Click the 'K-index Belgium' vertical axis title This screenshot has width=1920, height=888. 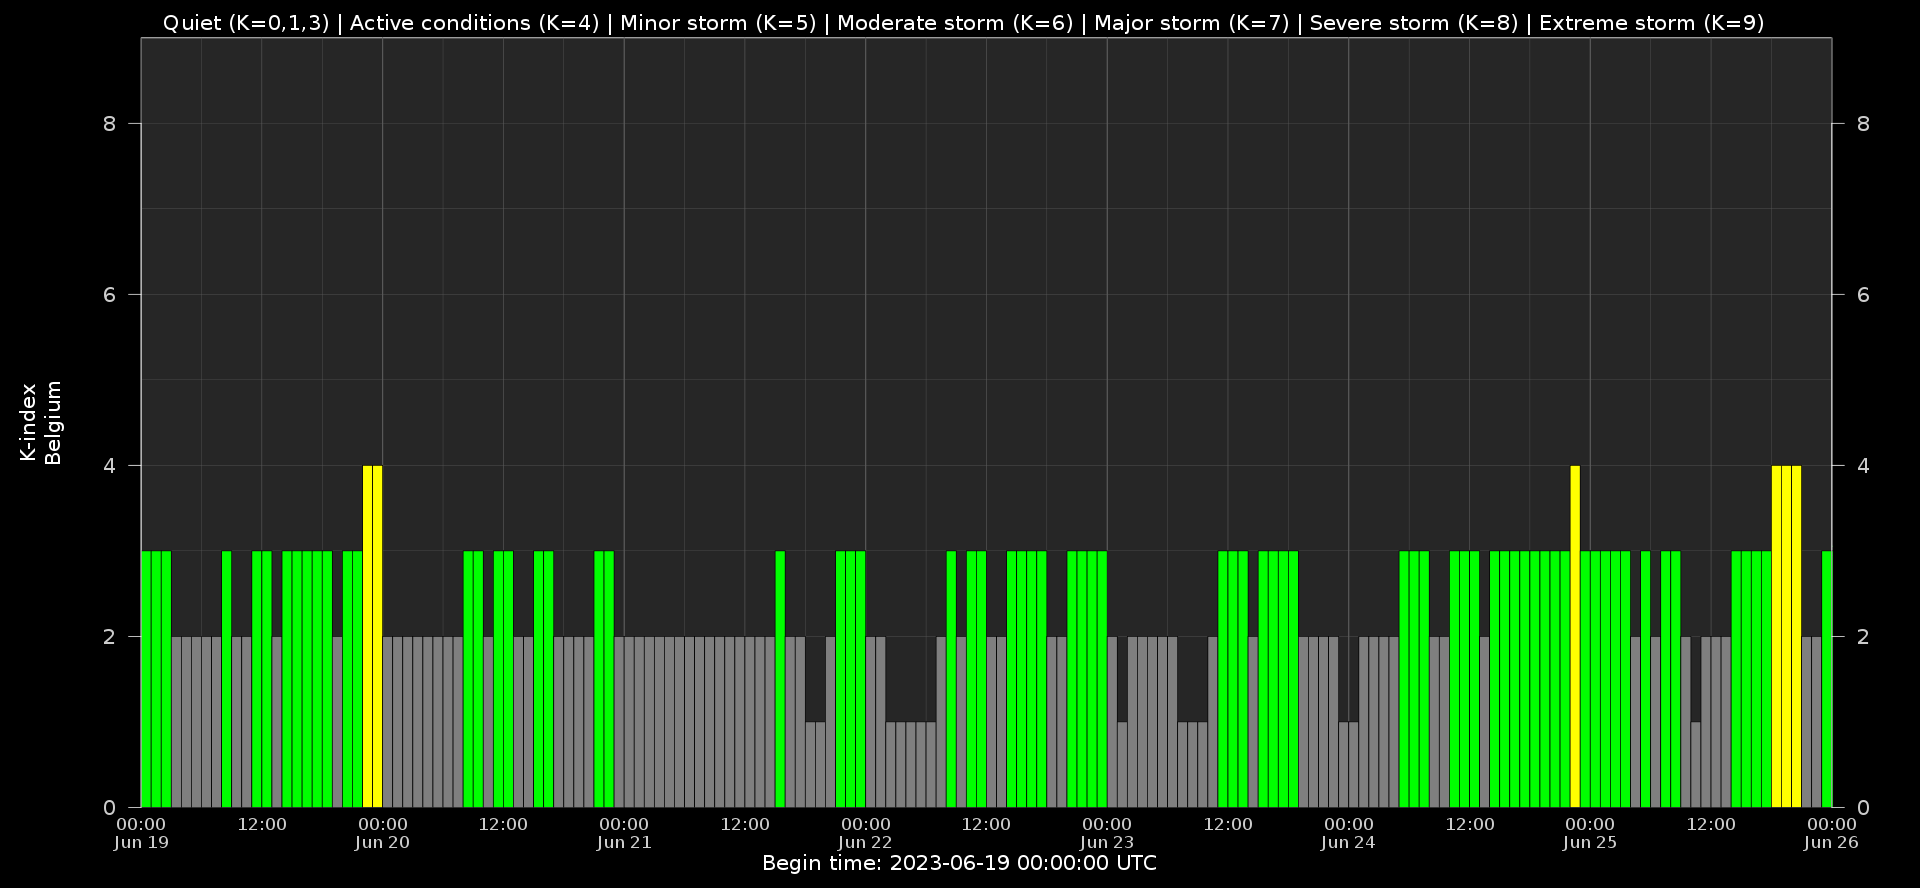pyautogui.click(x=41, y=422)
